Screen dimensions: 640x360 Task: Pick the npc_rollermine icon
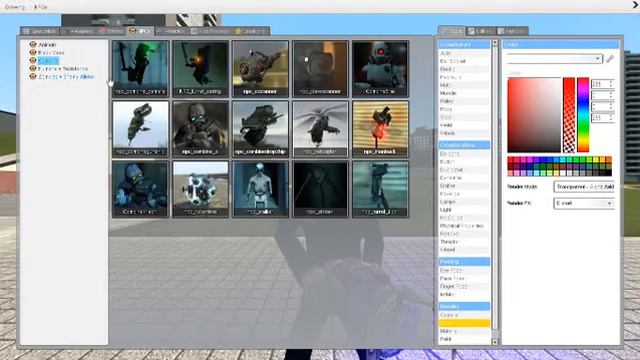coord(200,189)
